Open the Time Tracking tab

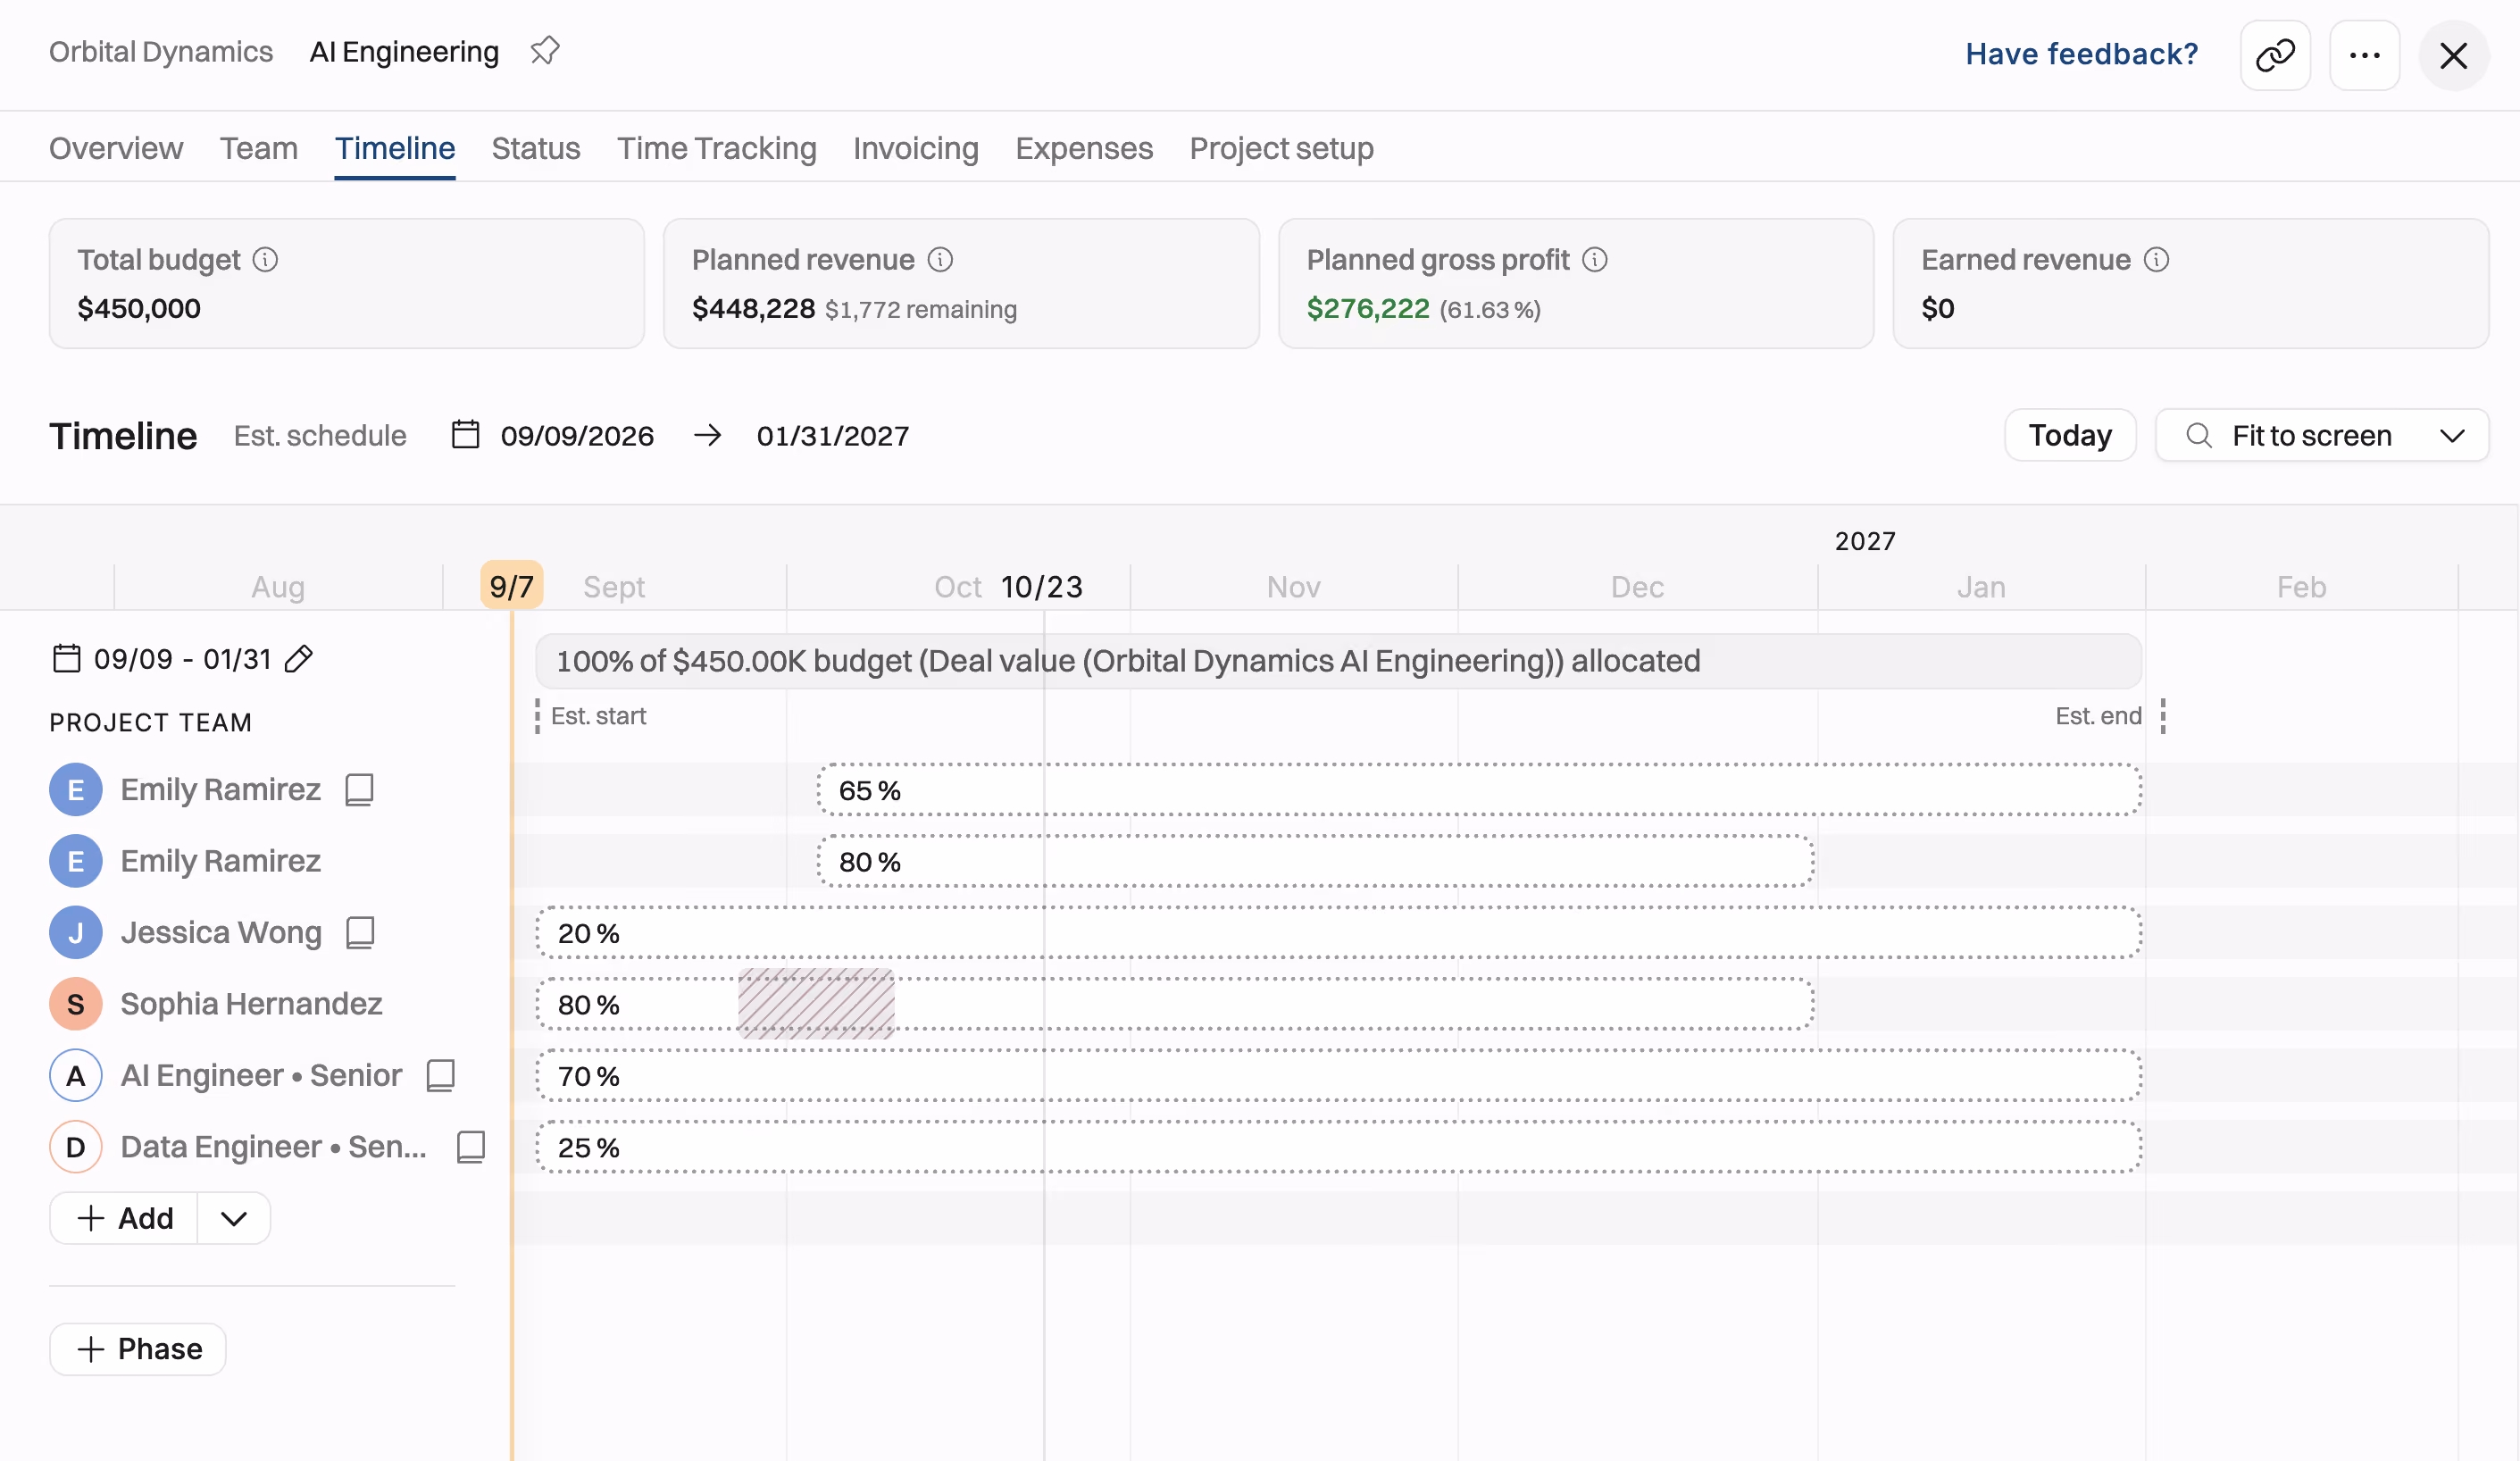tap(717, 148)
